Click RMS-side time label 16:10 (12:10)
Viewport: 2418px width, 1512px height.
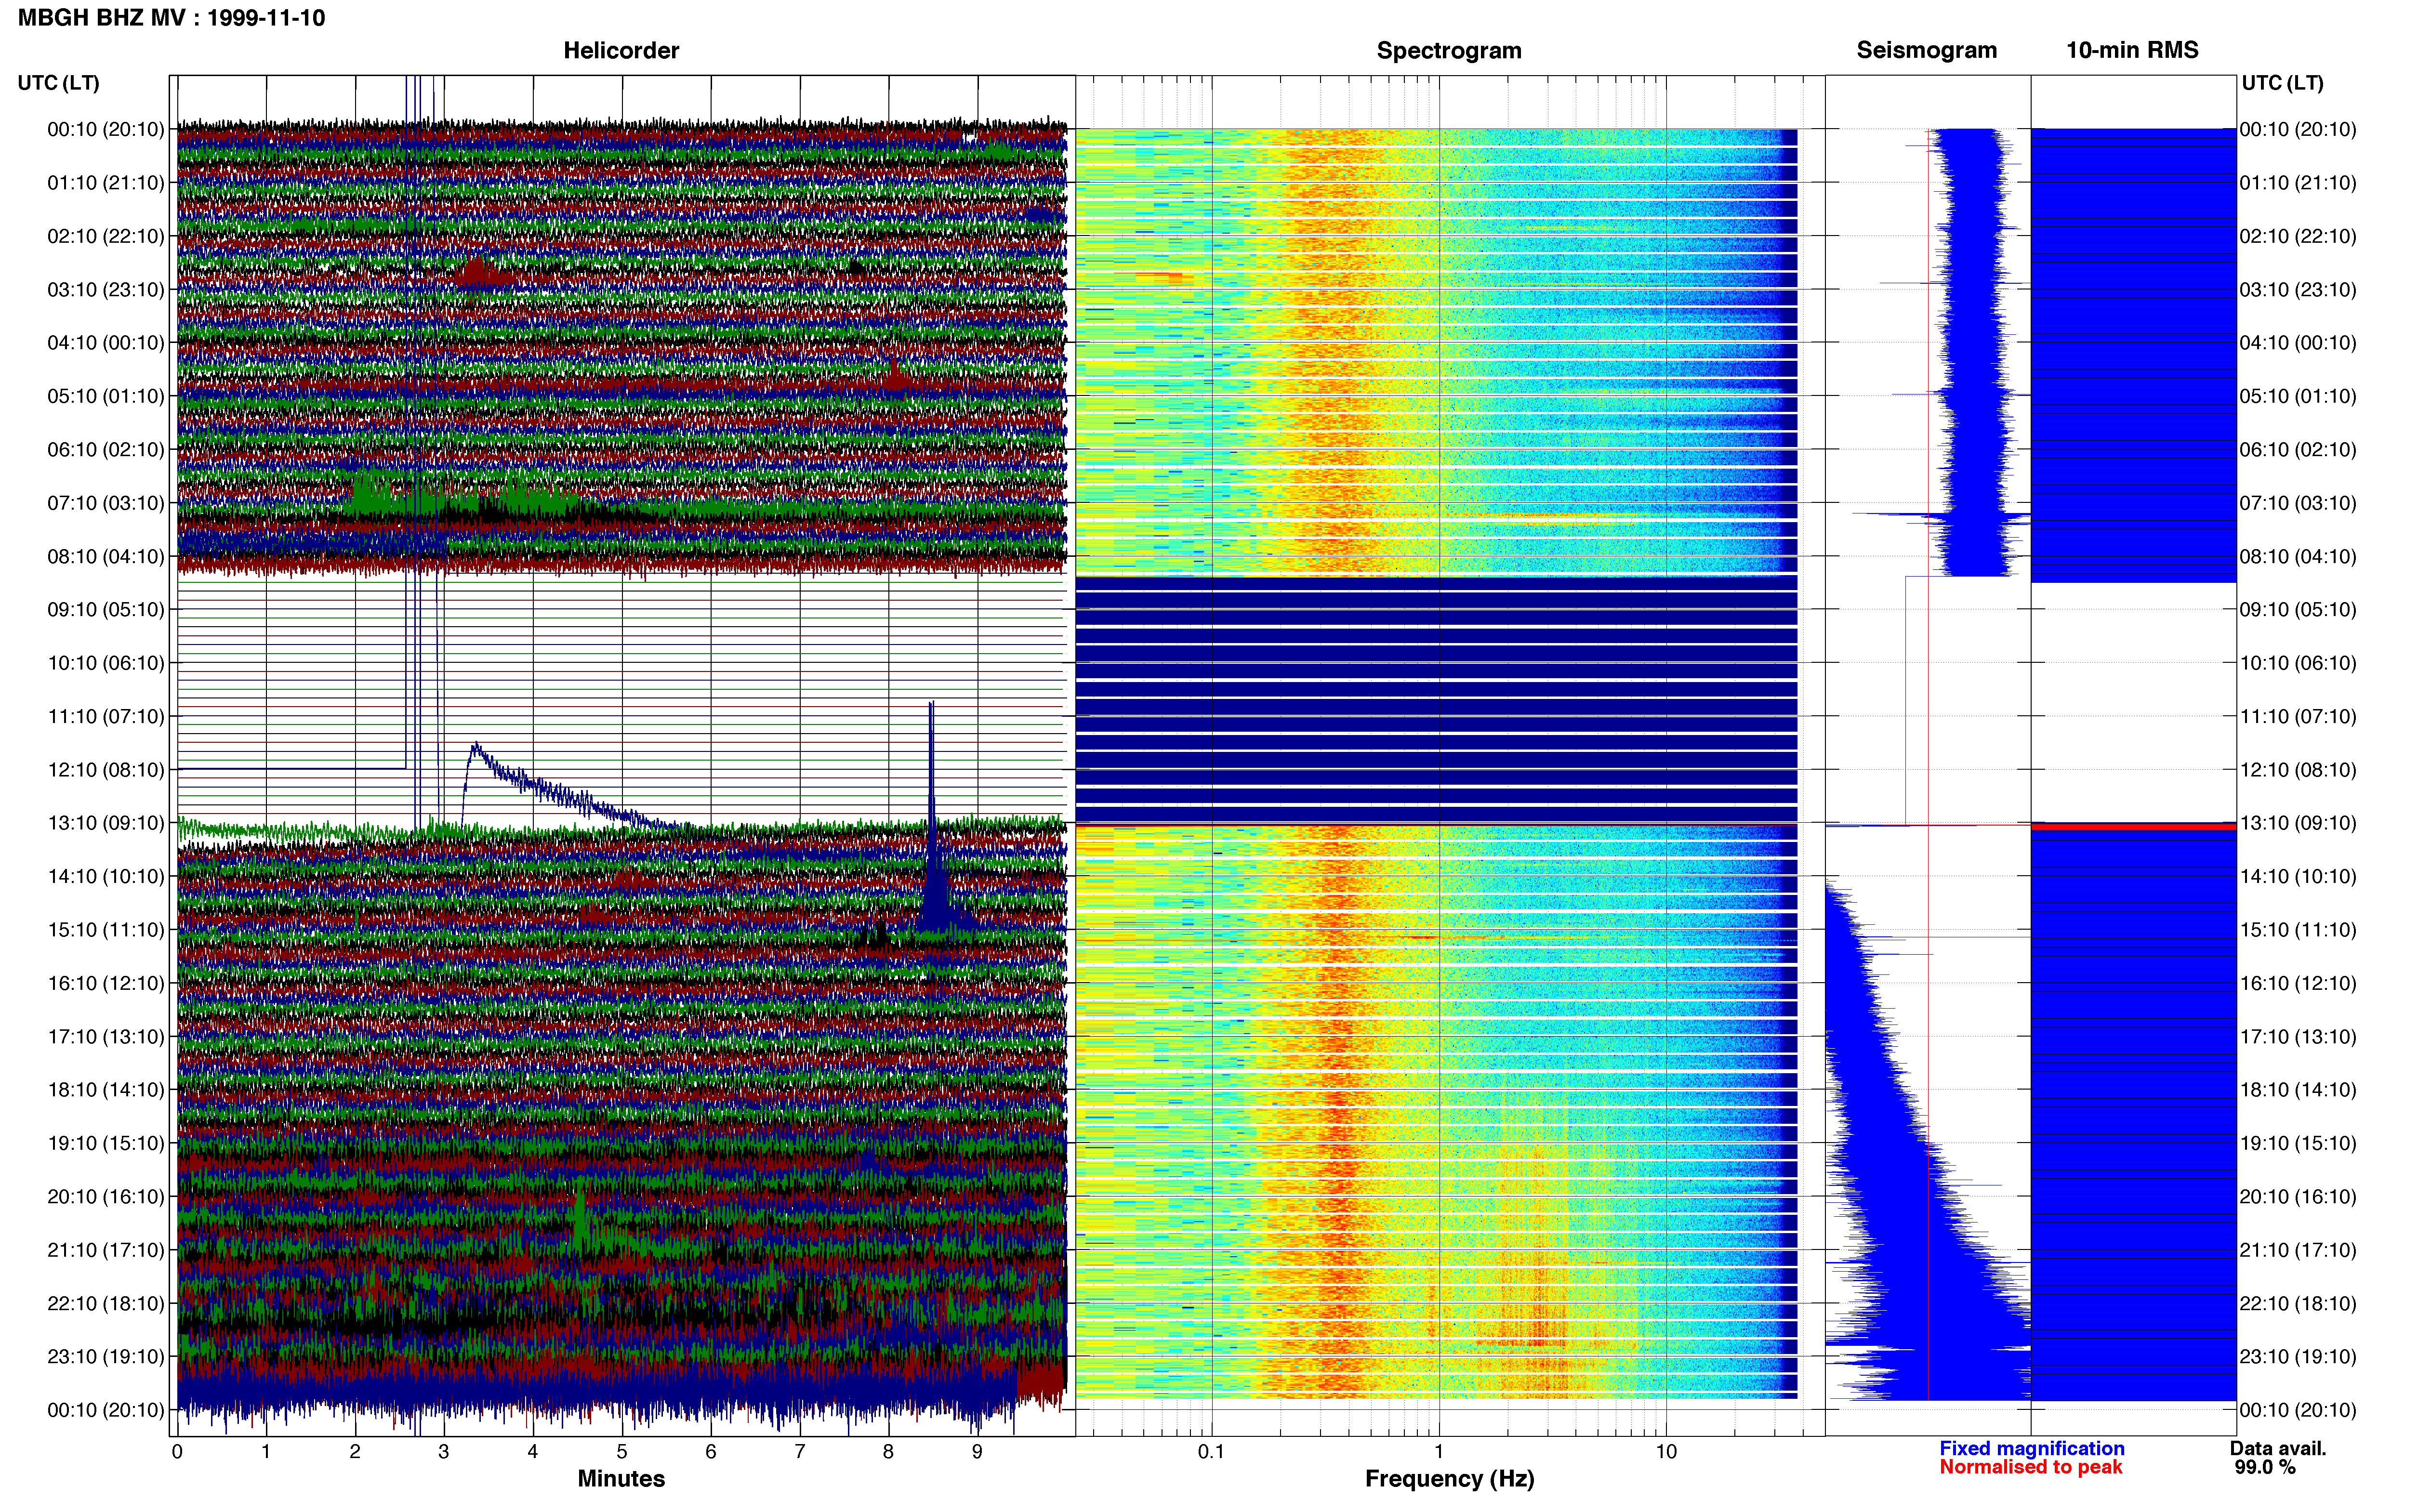tap(2298, 983)
